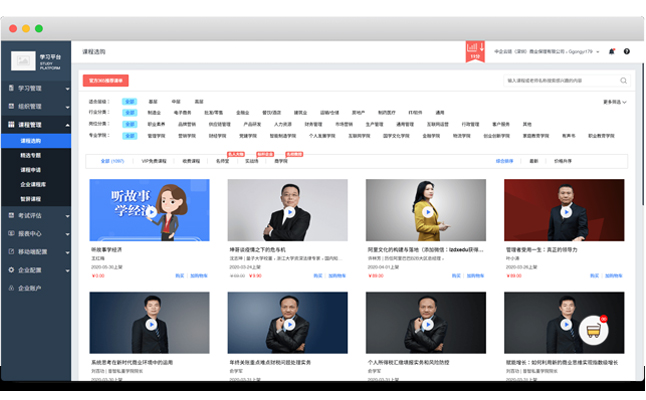Select 制造业 industry filter
The height and width of the screenshot is (400, 646).
[154, 112]
